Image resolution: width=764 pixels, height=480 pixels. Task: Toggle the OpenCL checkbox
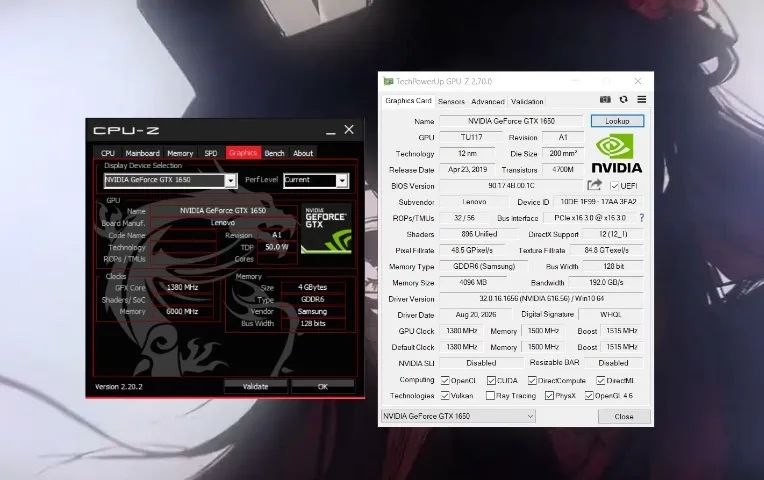point(445,380)
